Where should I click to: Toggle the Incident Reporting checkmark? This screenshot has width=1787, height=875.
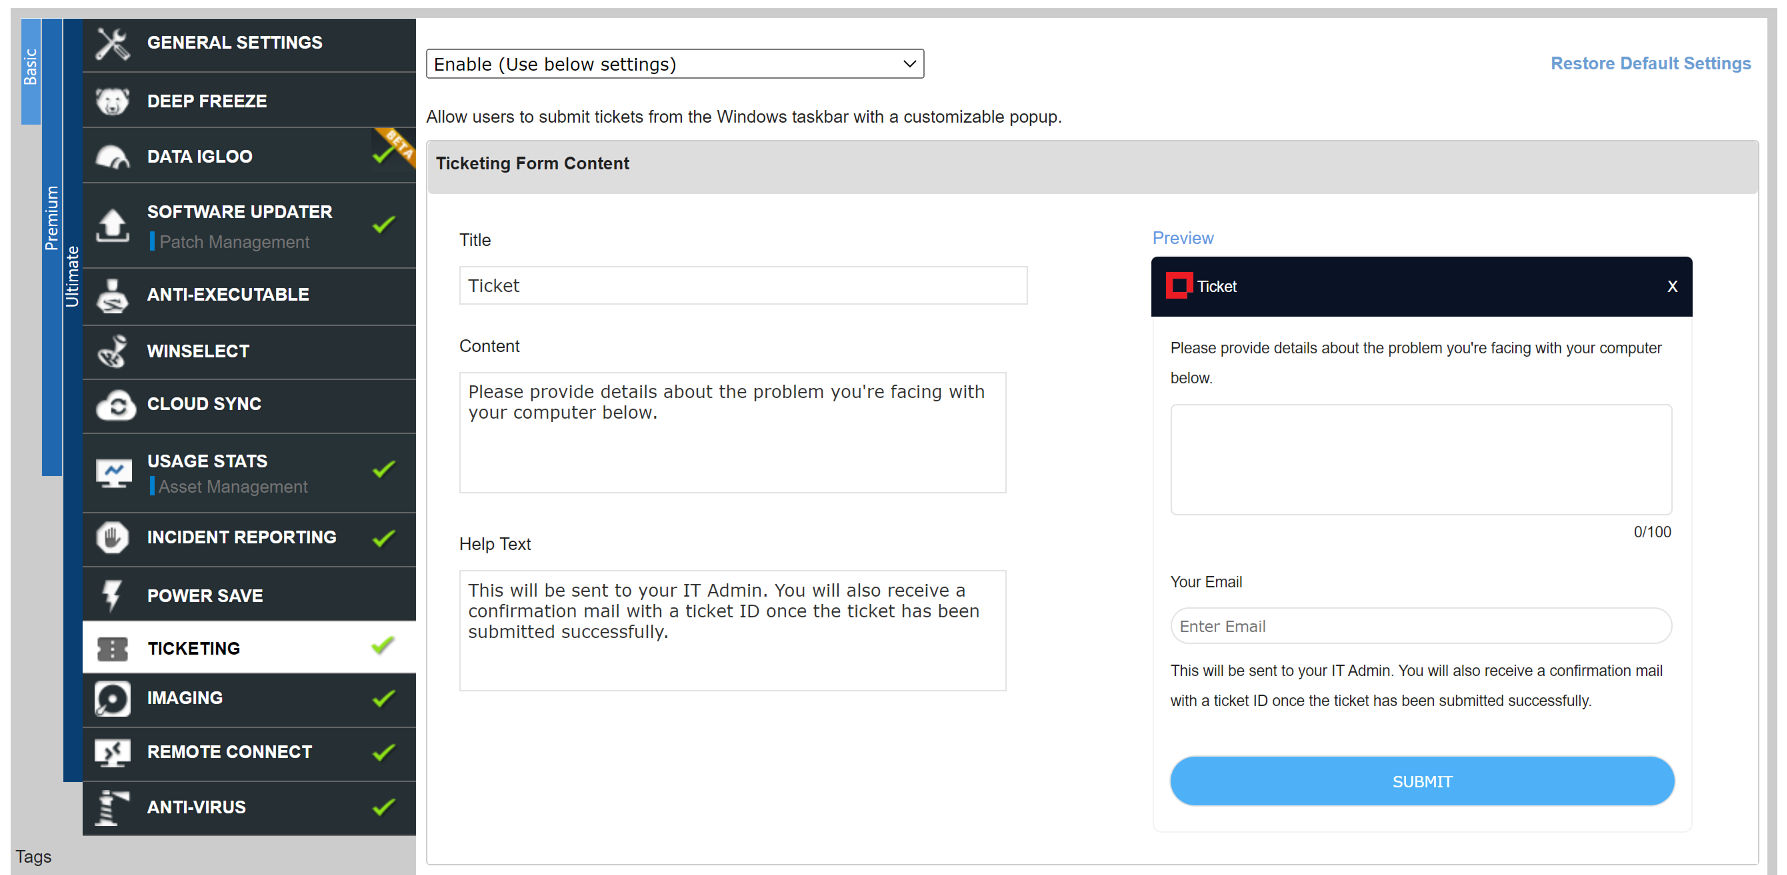point(383,538)
